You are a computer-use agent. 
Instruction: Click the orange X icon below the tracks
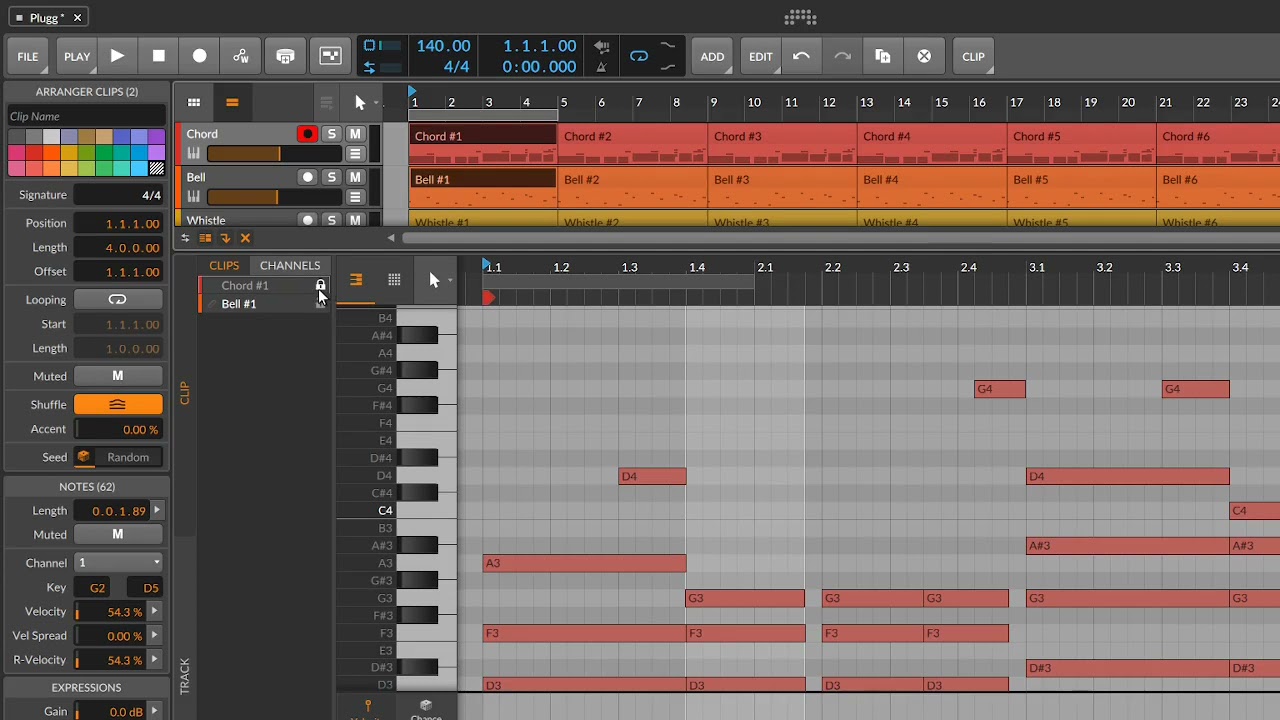245,238
